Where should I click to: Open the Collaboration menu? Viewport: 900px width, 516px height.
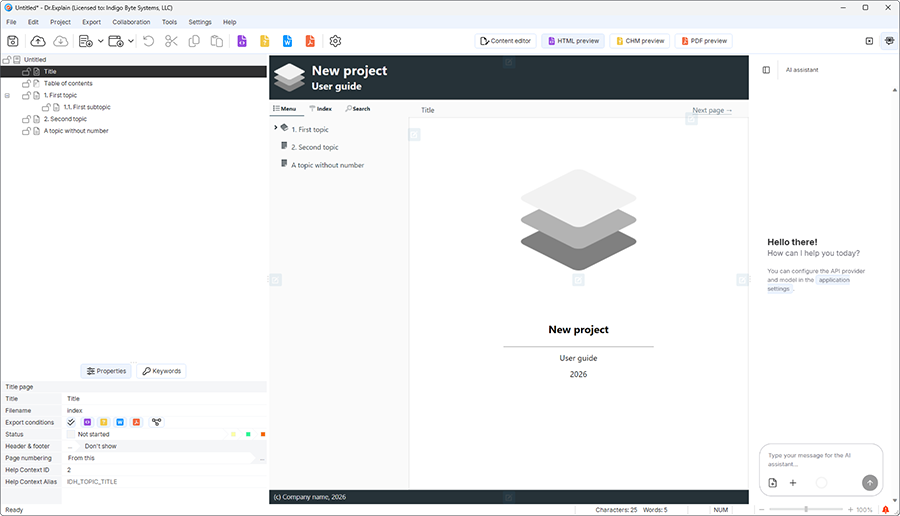[131, 22]
